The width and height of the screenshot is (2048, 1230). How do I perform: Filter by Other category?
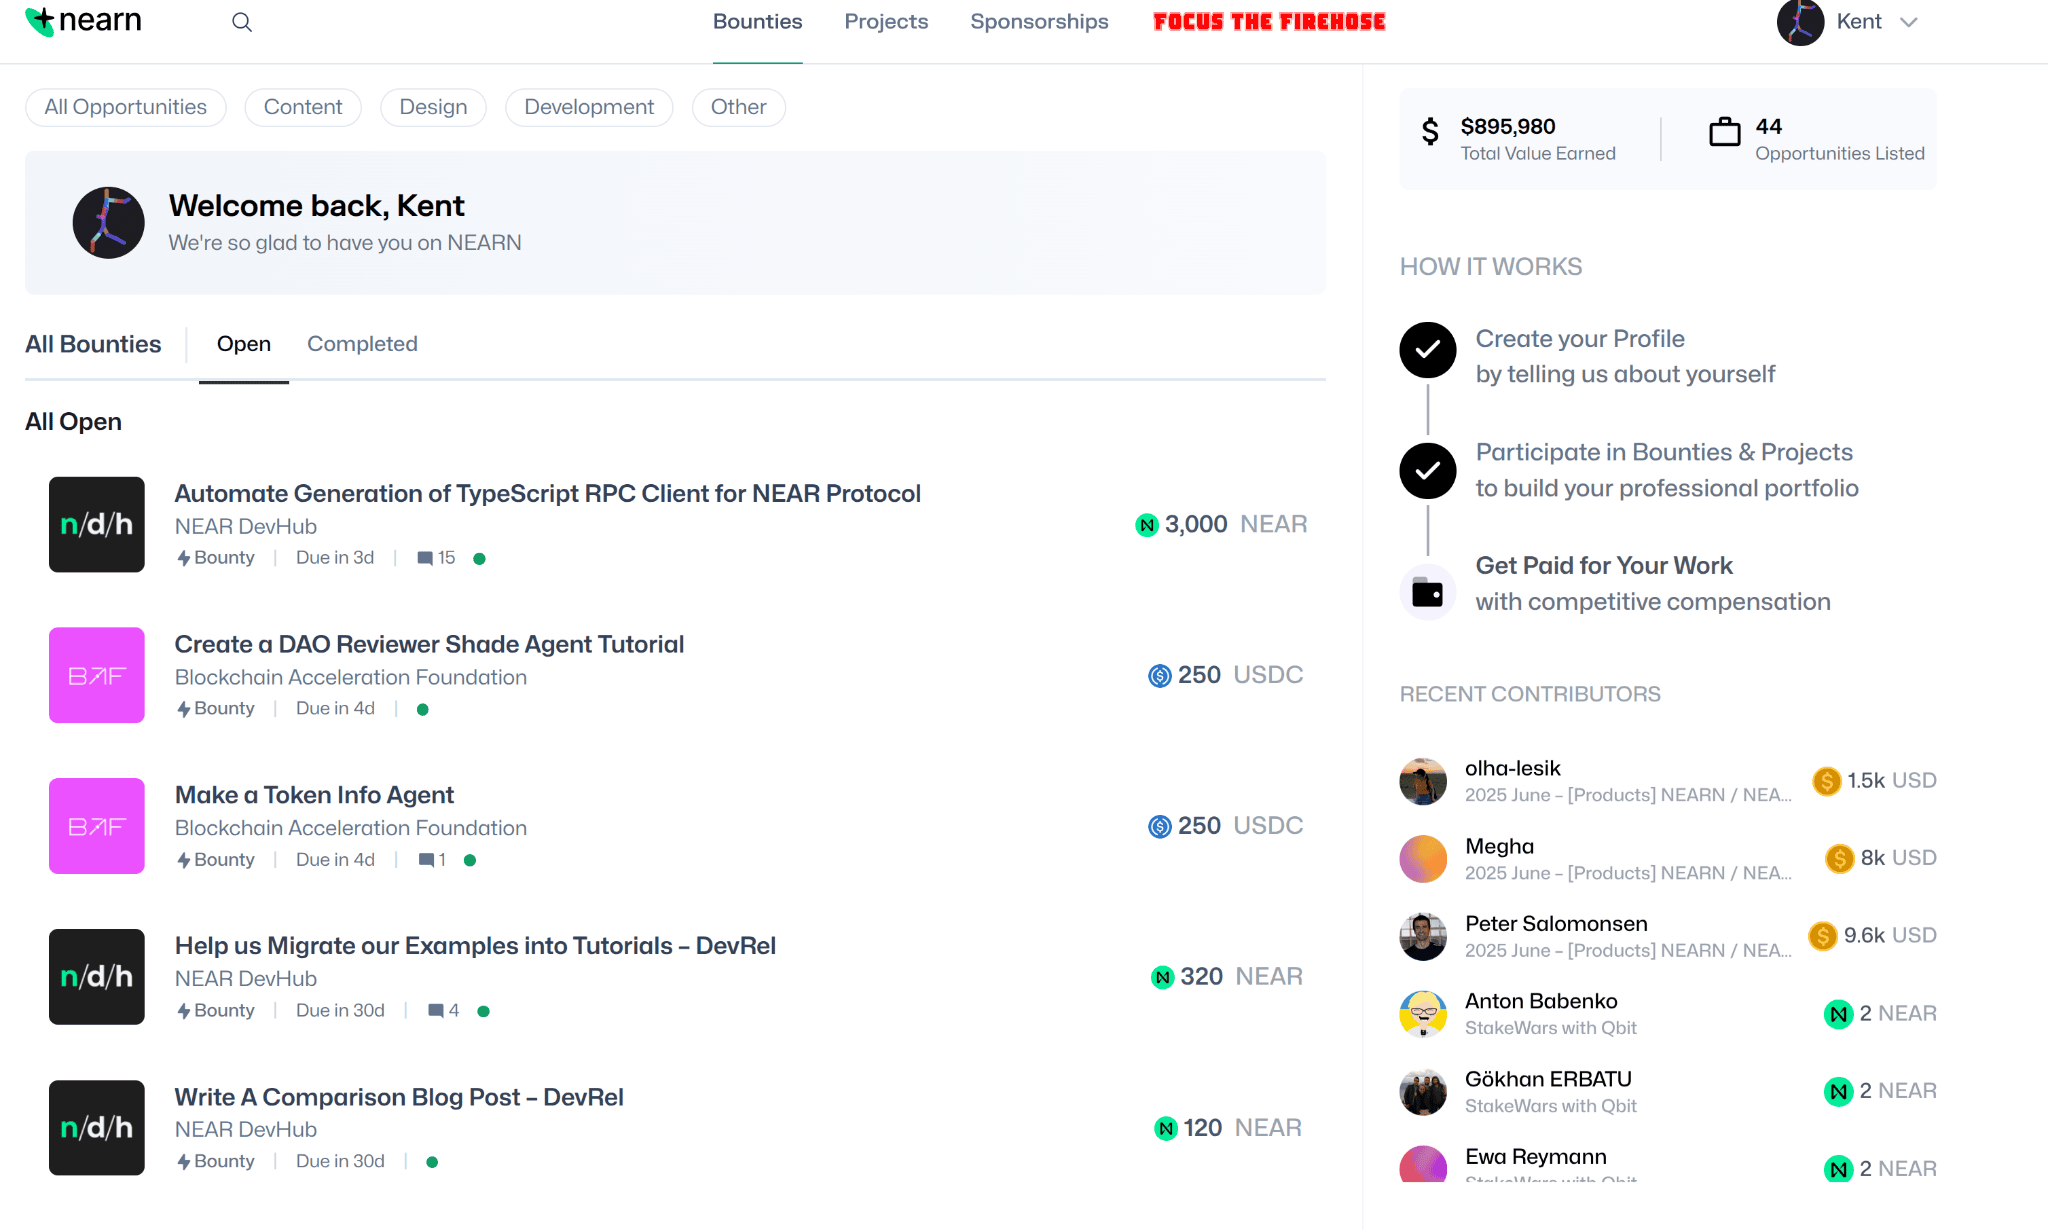tap(739, 107)
